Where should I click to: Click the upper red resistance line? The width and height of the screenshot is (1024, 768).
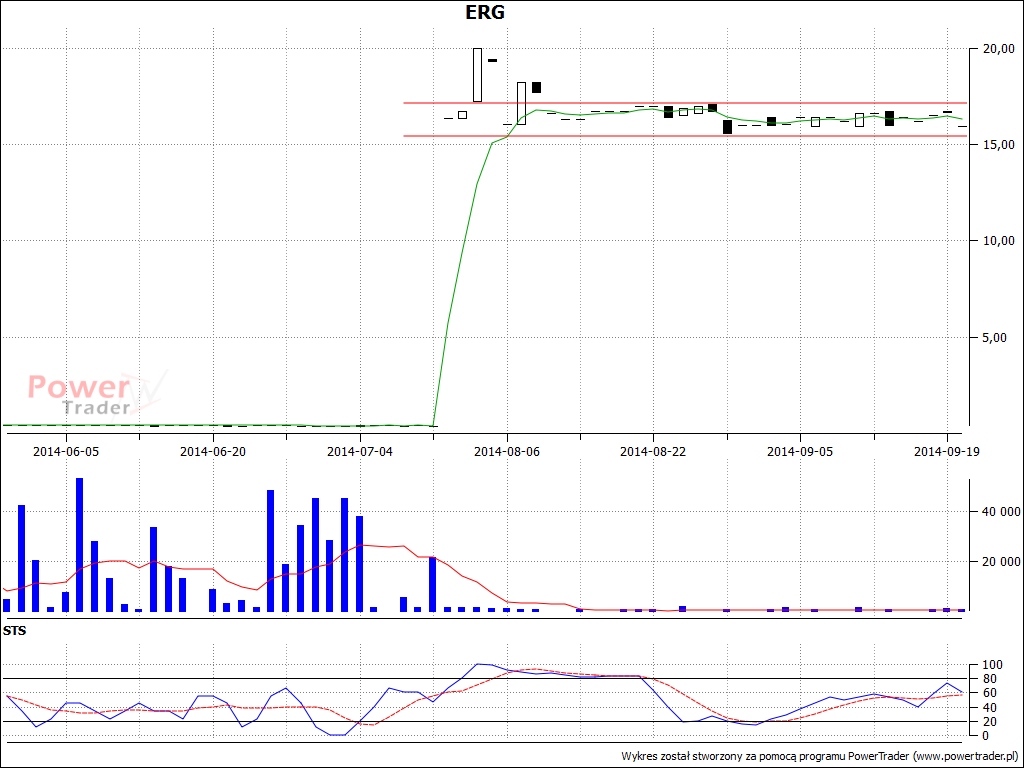pyautogui.click(x=685, y=103)
